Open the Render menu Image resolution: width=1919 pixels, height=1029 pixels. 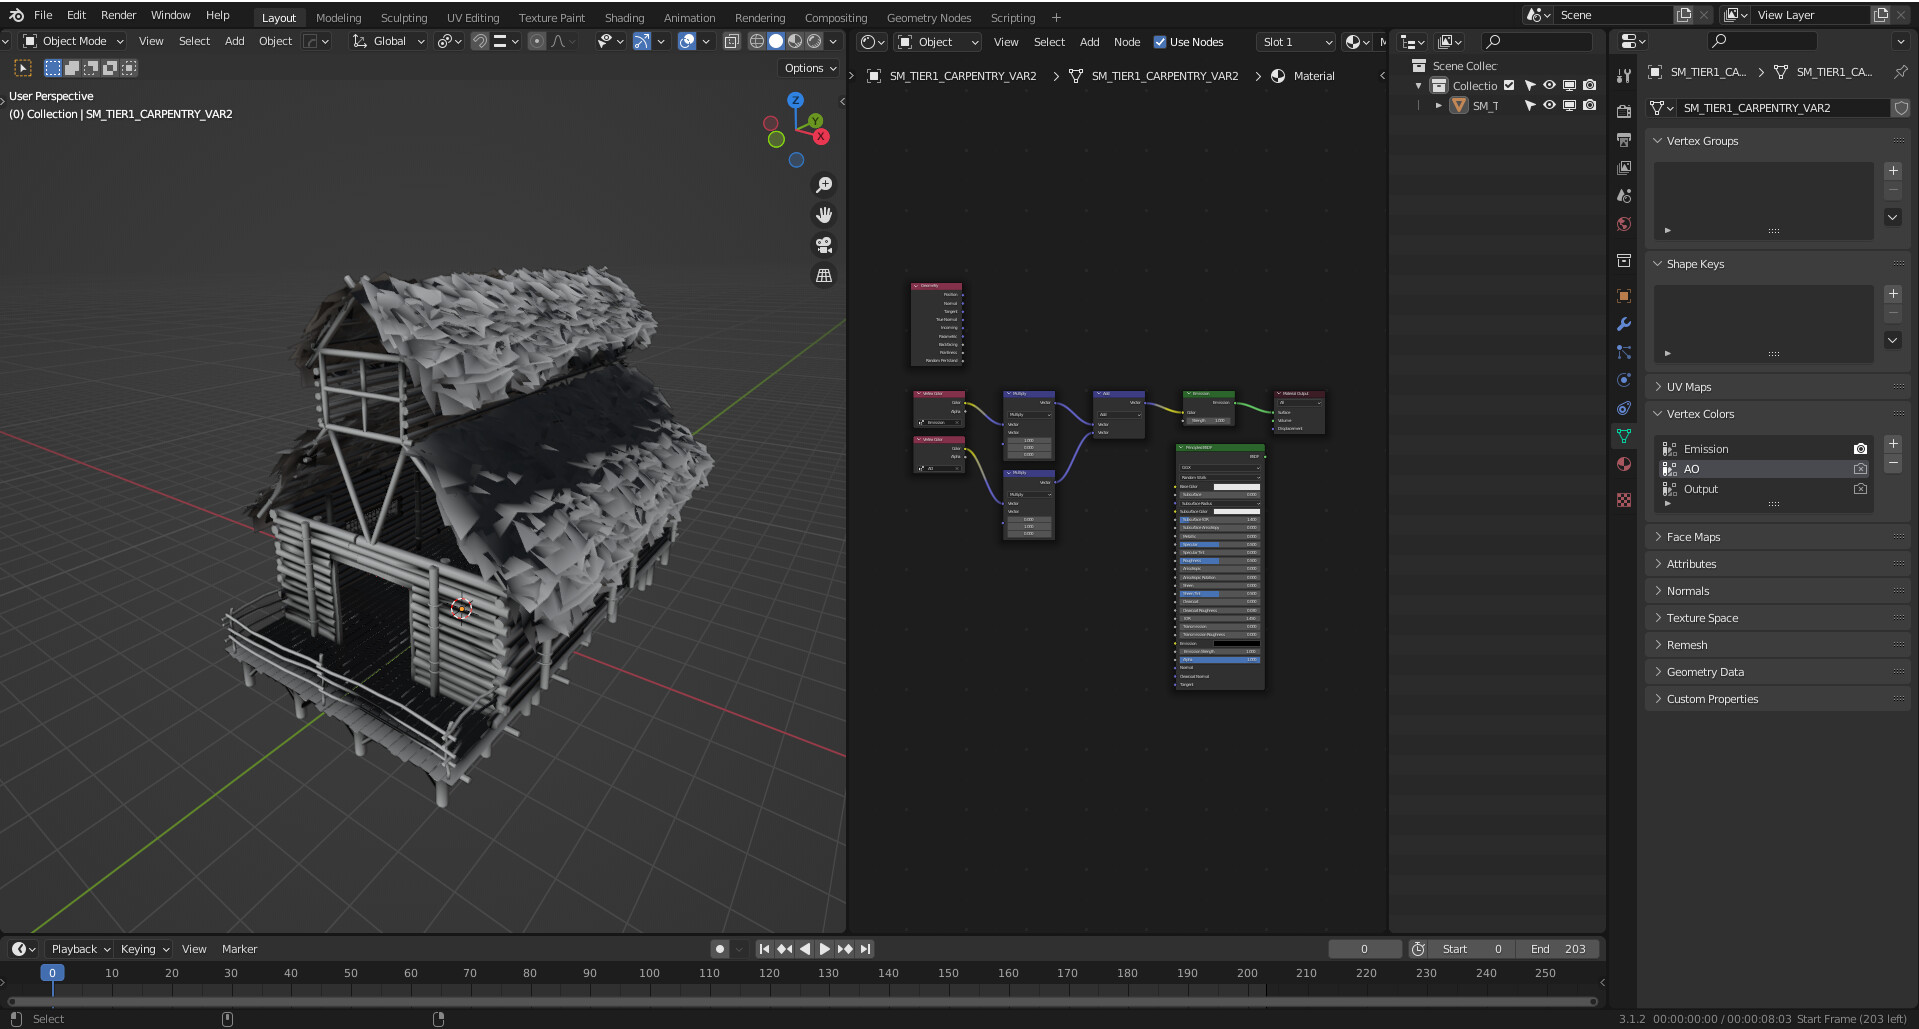pos(118,14)
